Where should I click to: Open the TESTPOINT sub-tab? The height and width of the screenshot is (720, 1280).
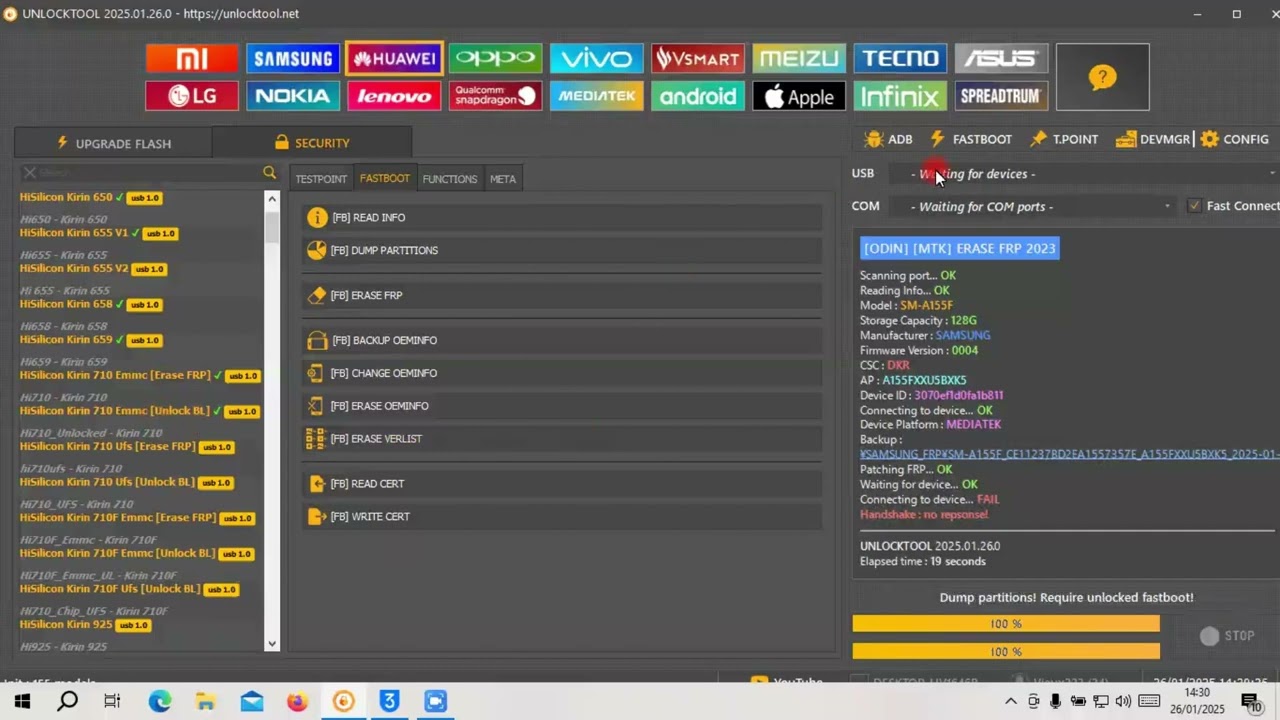coord(321,179)
